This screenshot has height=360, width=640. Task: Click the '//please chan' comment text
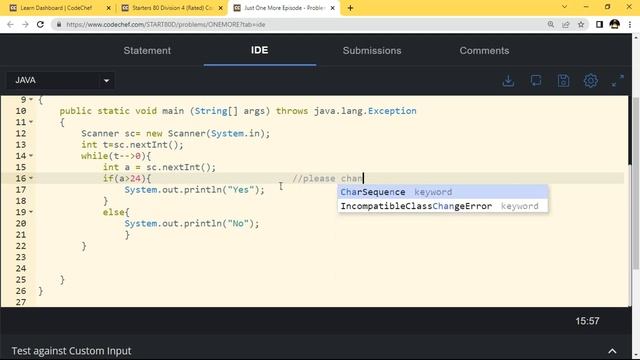327,179
